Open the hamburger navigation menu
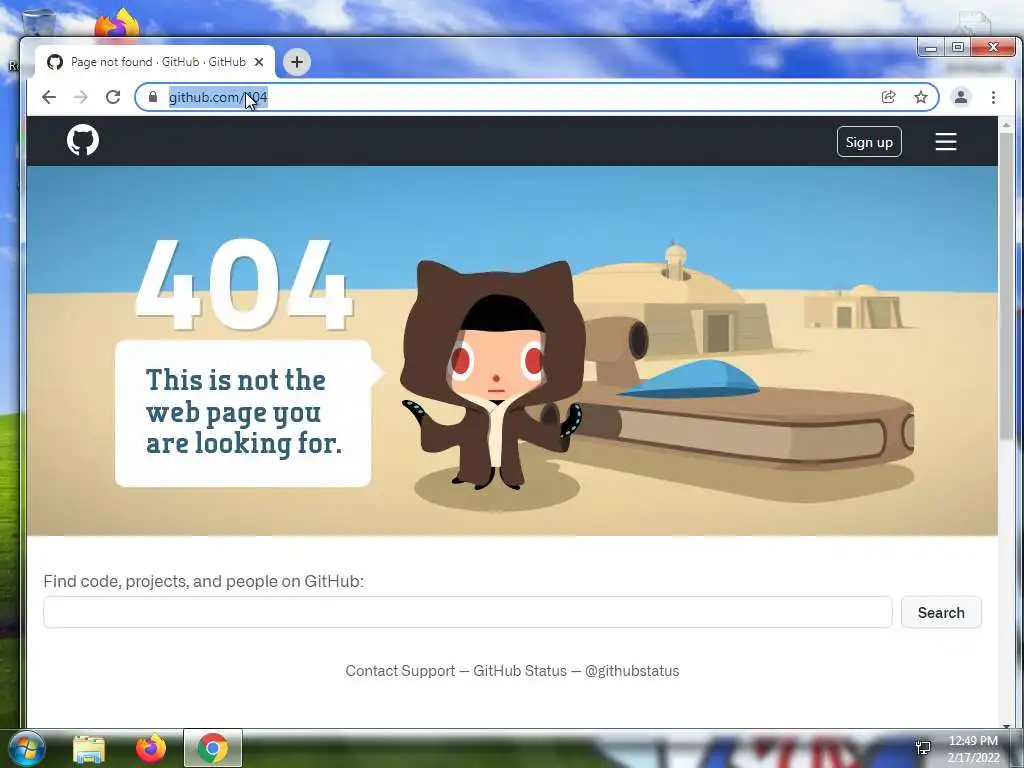Viewport: 1024px width, 768px height. [x=946, y=142]
